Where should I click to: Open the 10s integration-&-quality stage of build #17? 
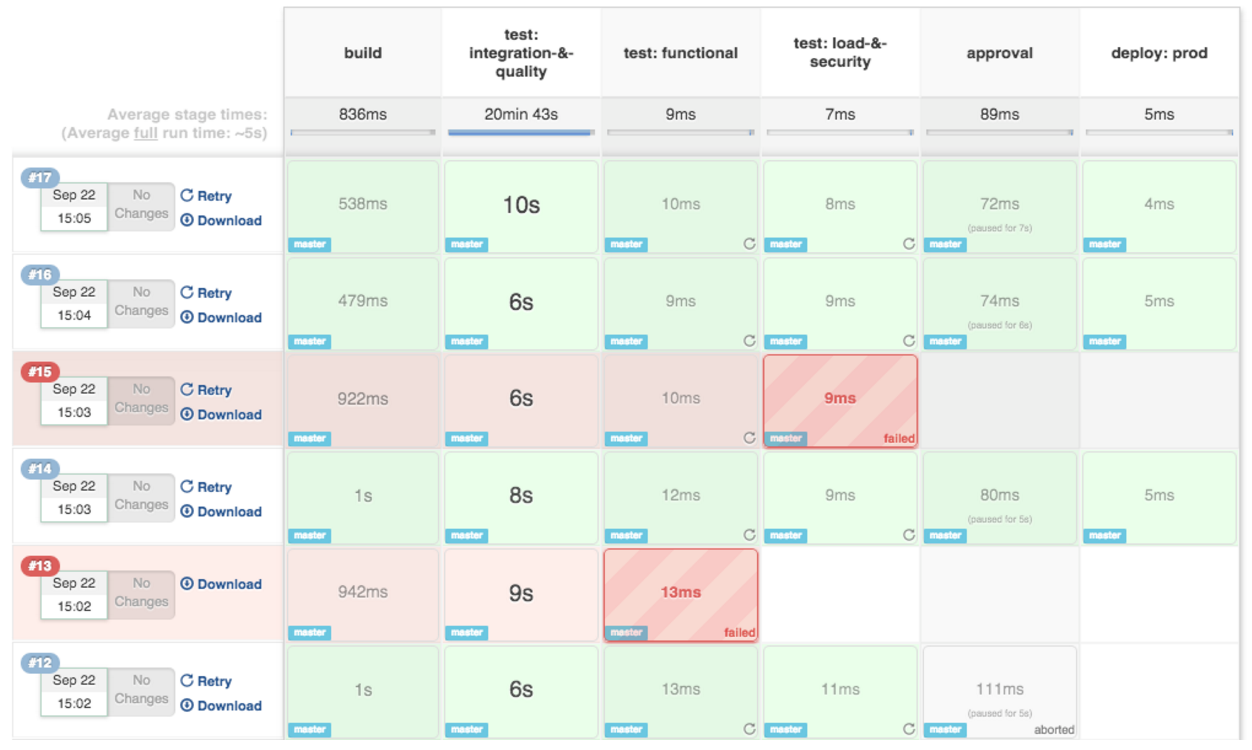(x=520, y=205)
